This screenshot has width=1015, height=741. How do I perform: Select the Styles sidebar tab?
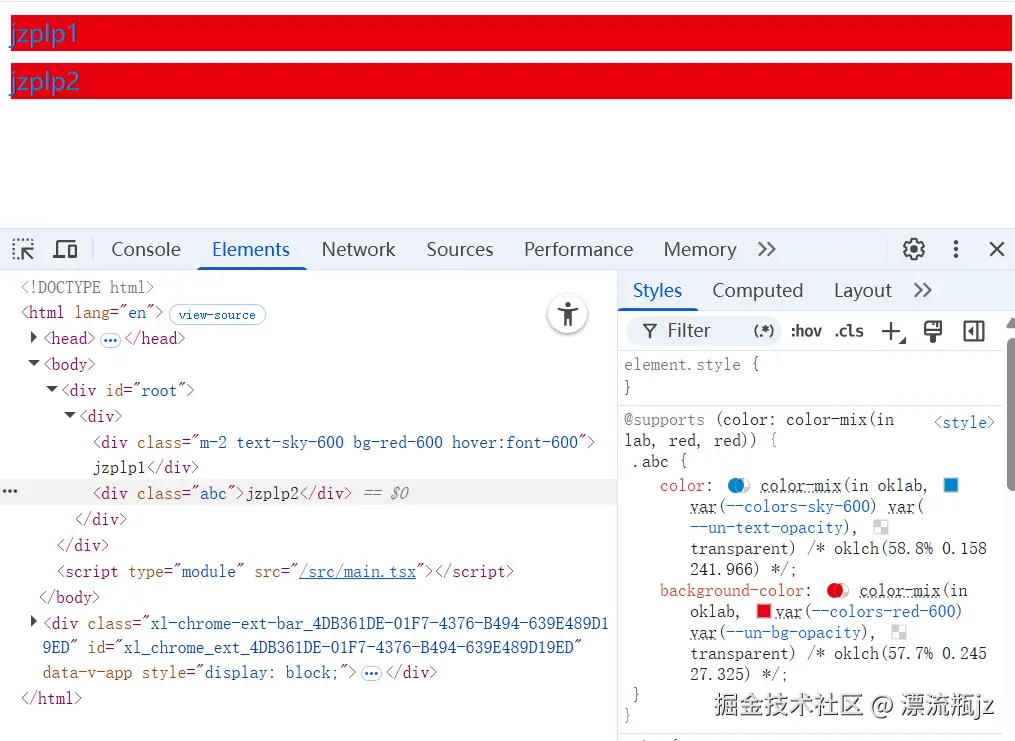click(657, 290)
